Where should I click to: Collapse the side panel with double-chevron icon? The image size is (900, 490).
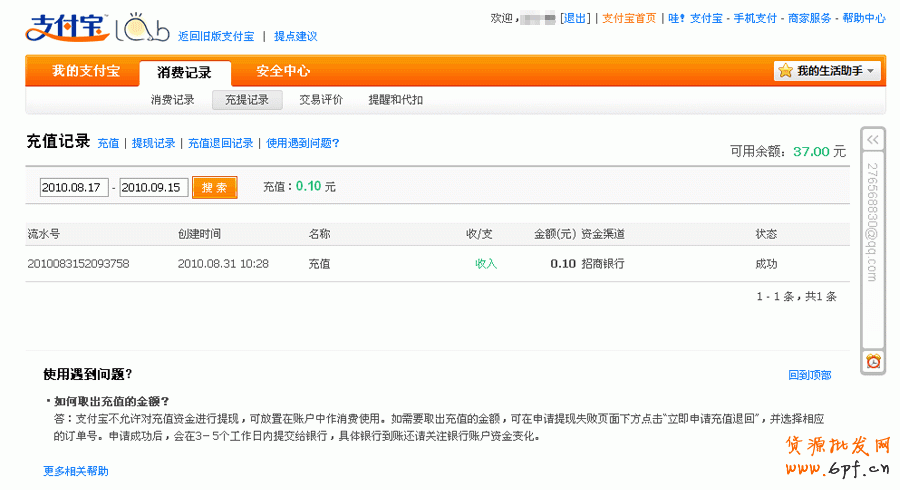click(x=872, y=139)
